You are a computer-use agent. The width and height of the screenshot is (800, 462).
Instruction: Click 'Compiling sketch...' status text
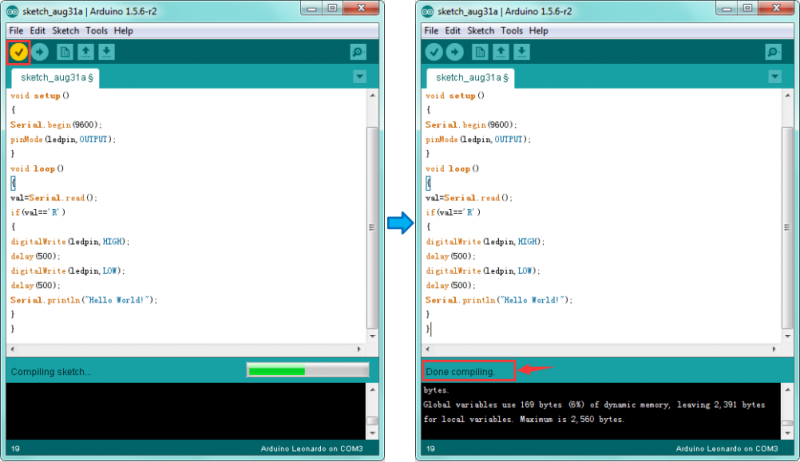coord(51,372)
